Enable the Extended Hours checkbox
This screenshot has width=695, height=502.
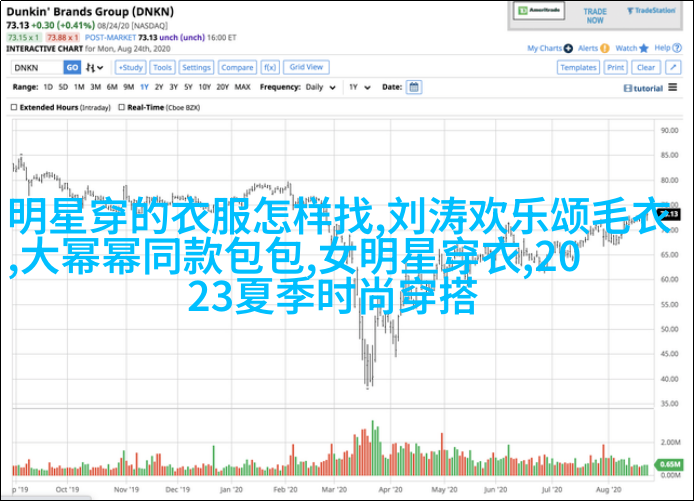[x=14, y=107]
